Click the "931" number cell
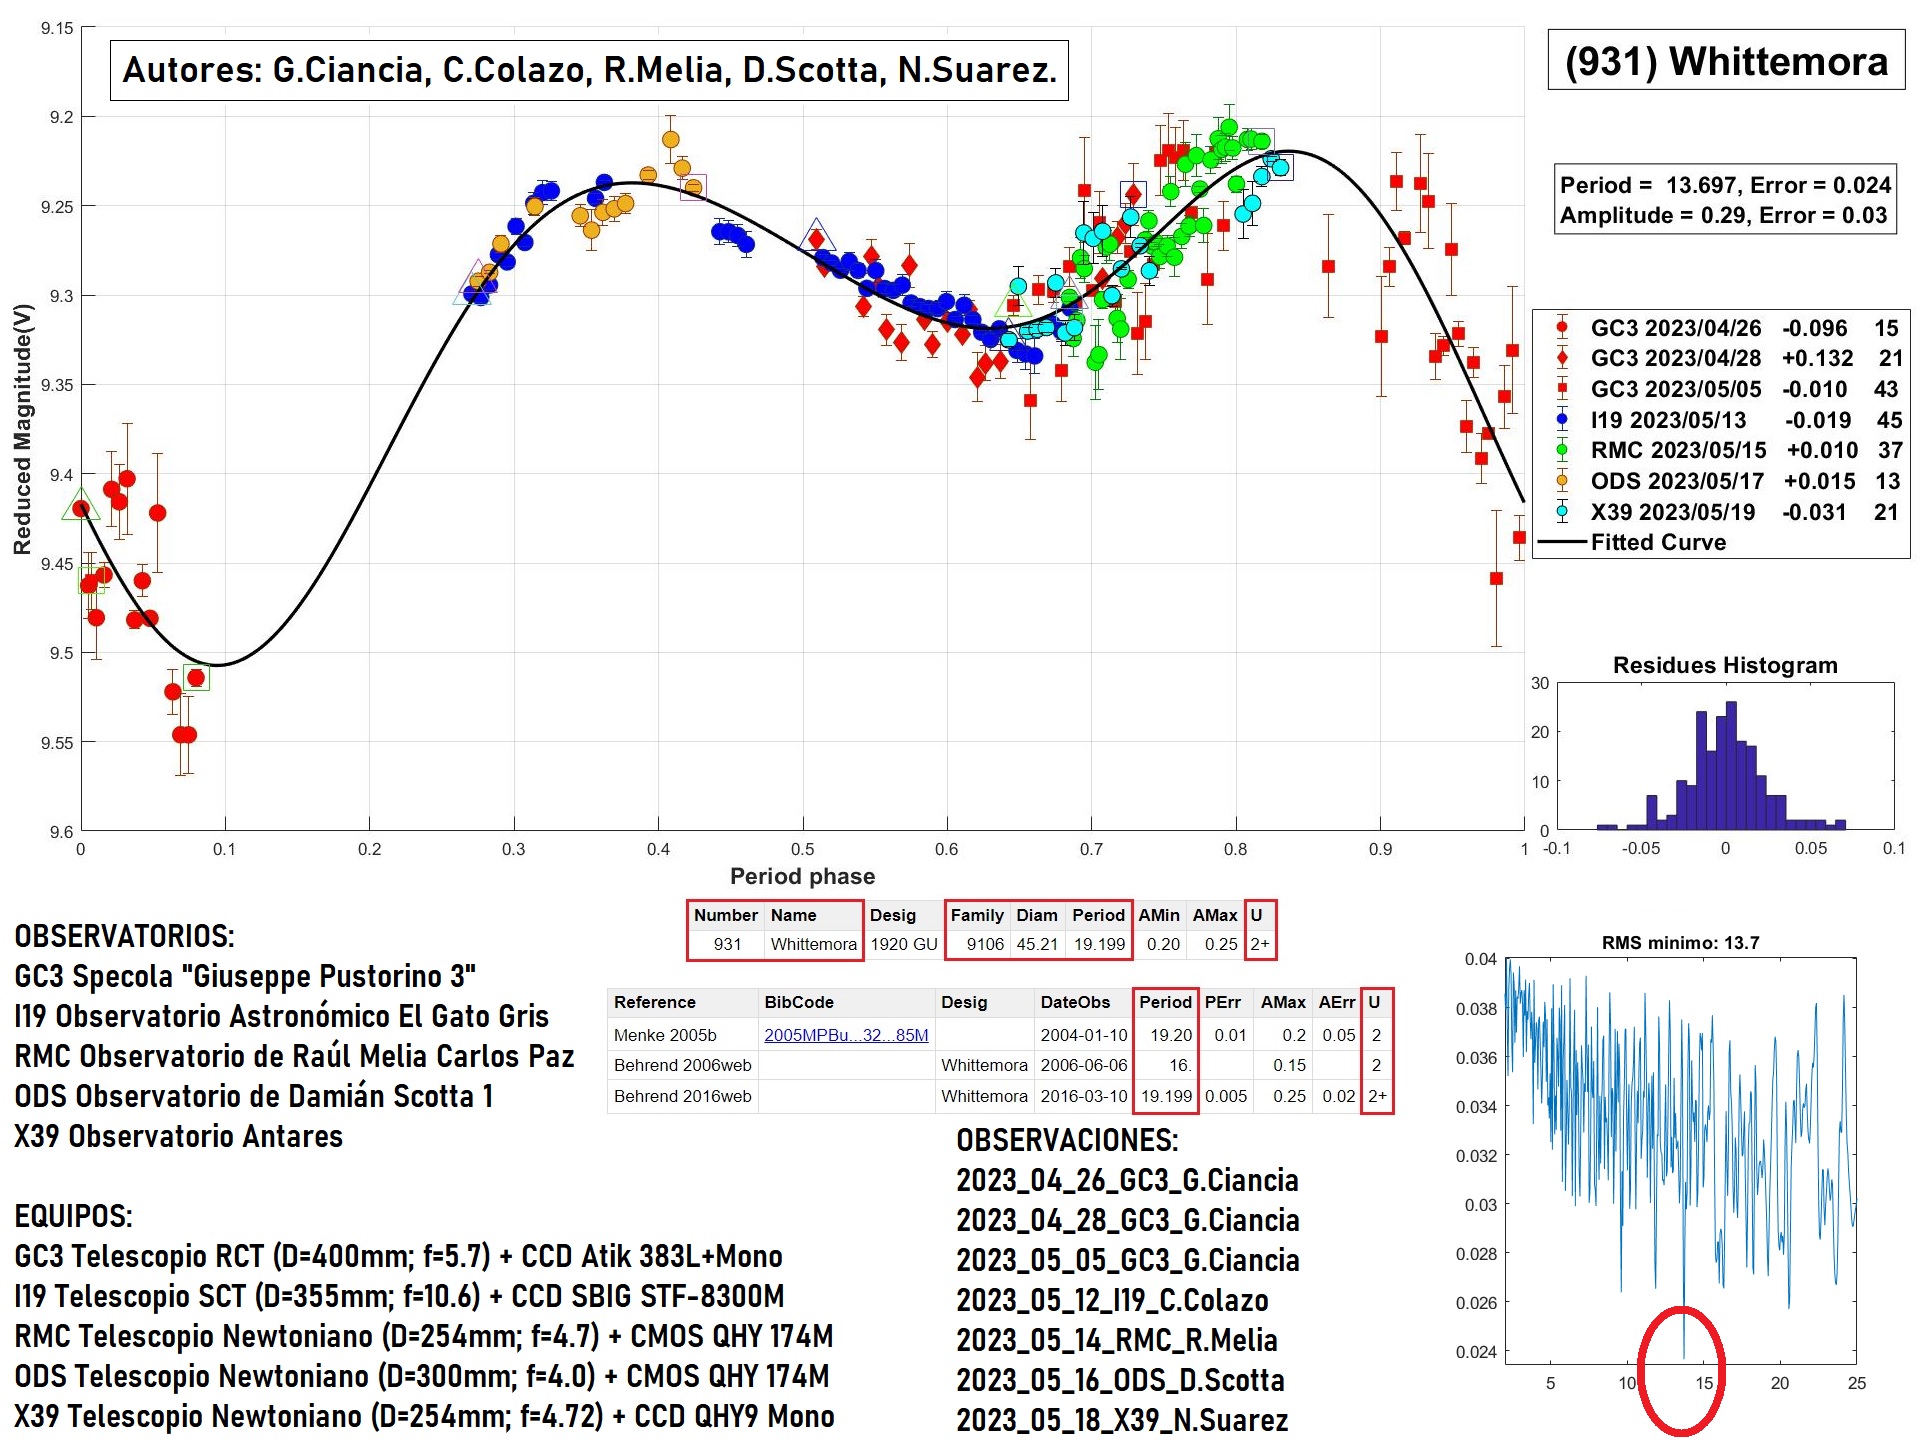 (727, 944)
